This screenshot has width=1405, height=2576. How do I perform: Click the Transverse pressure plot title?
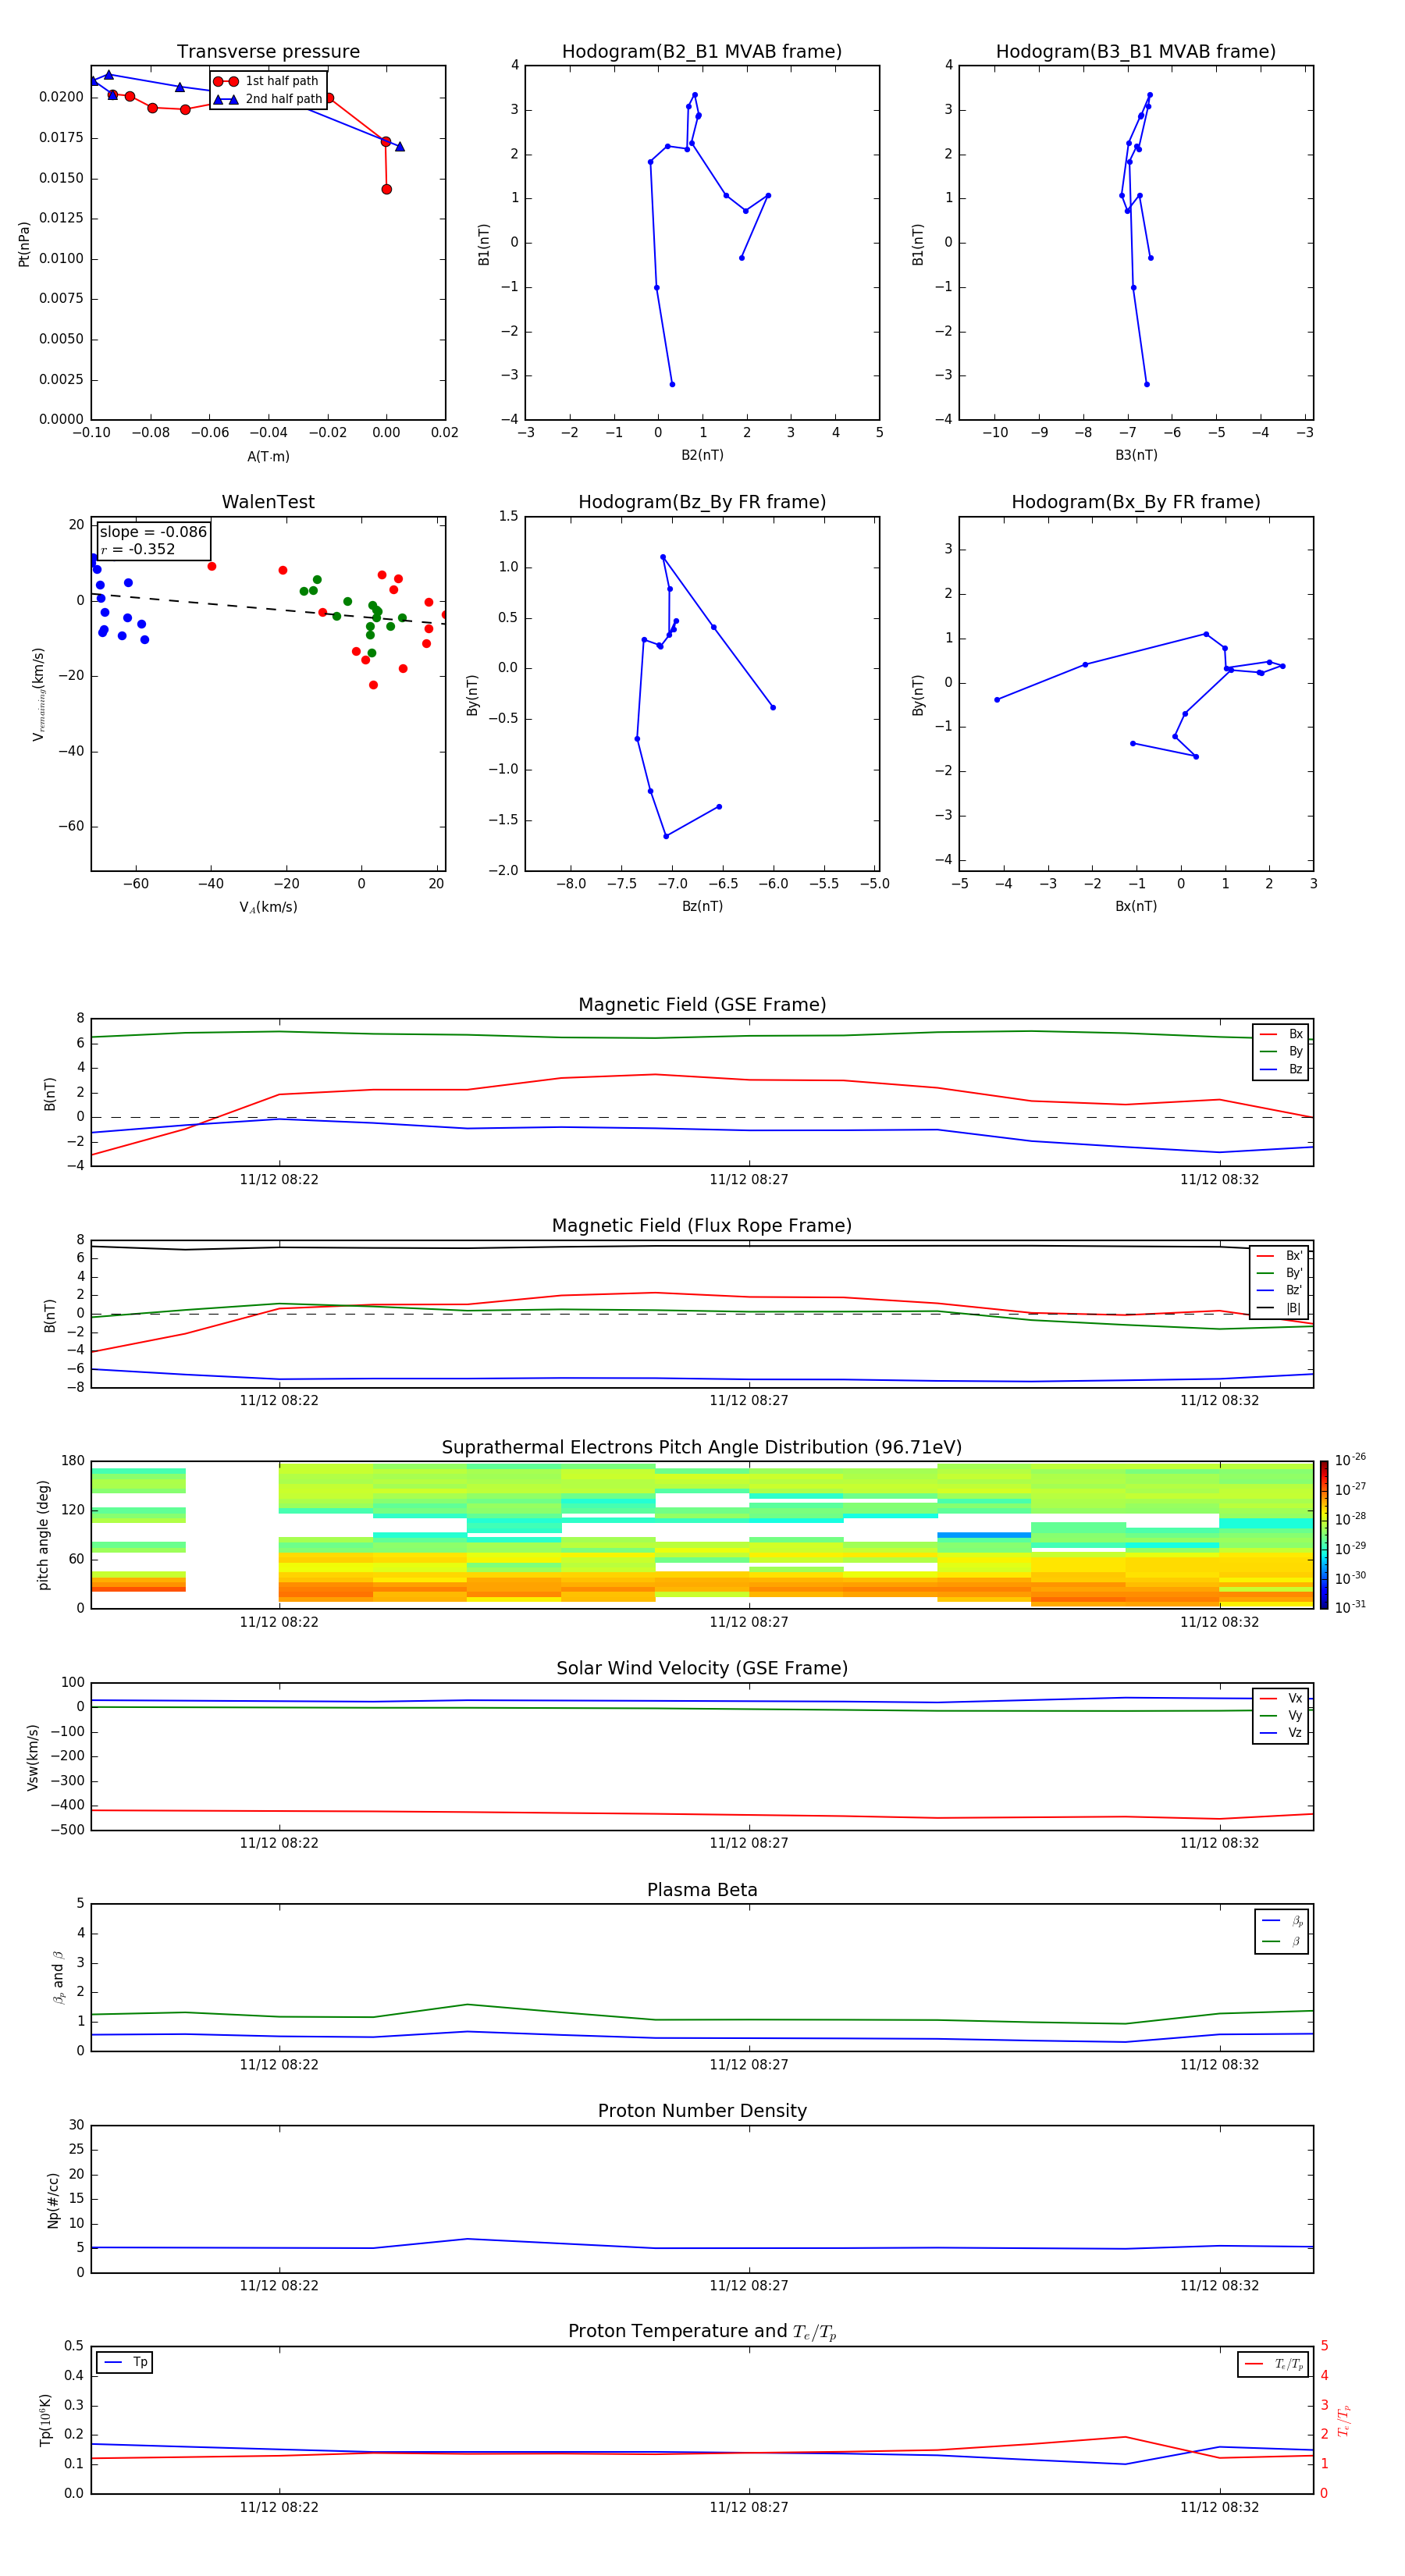point(268,51)
